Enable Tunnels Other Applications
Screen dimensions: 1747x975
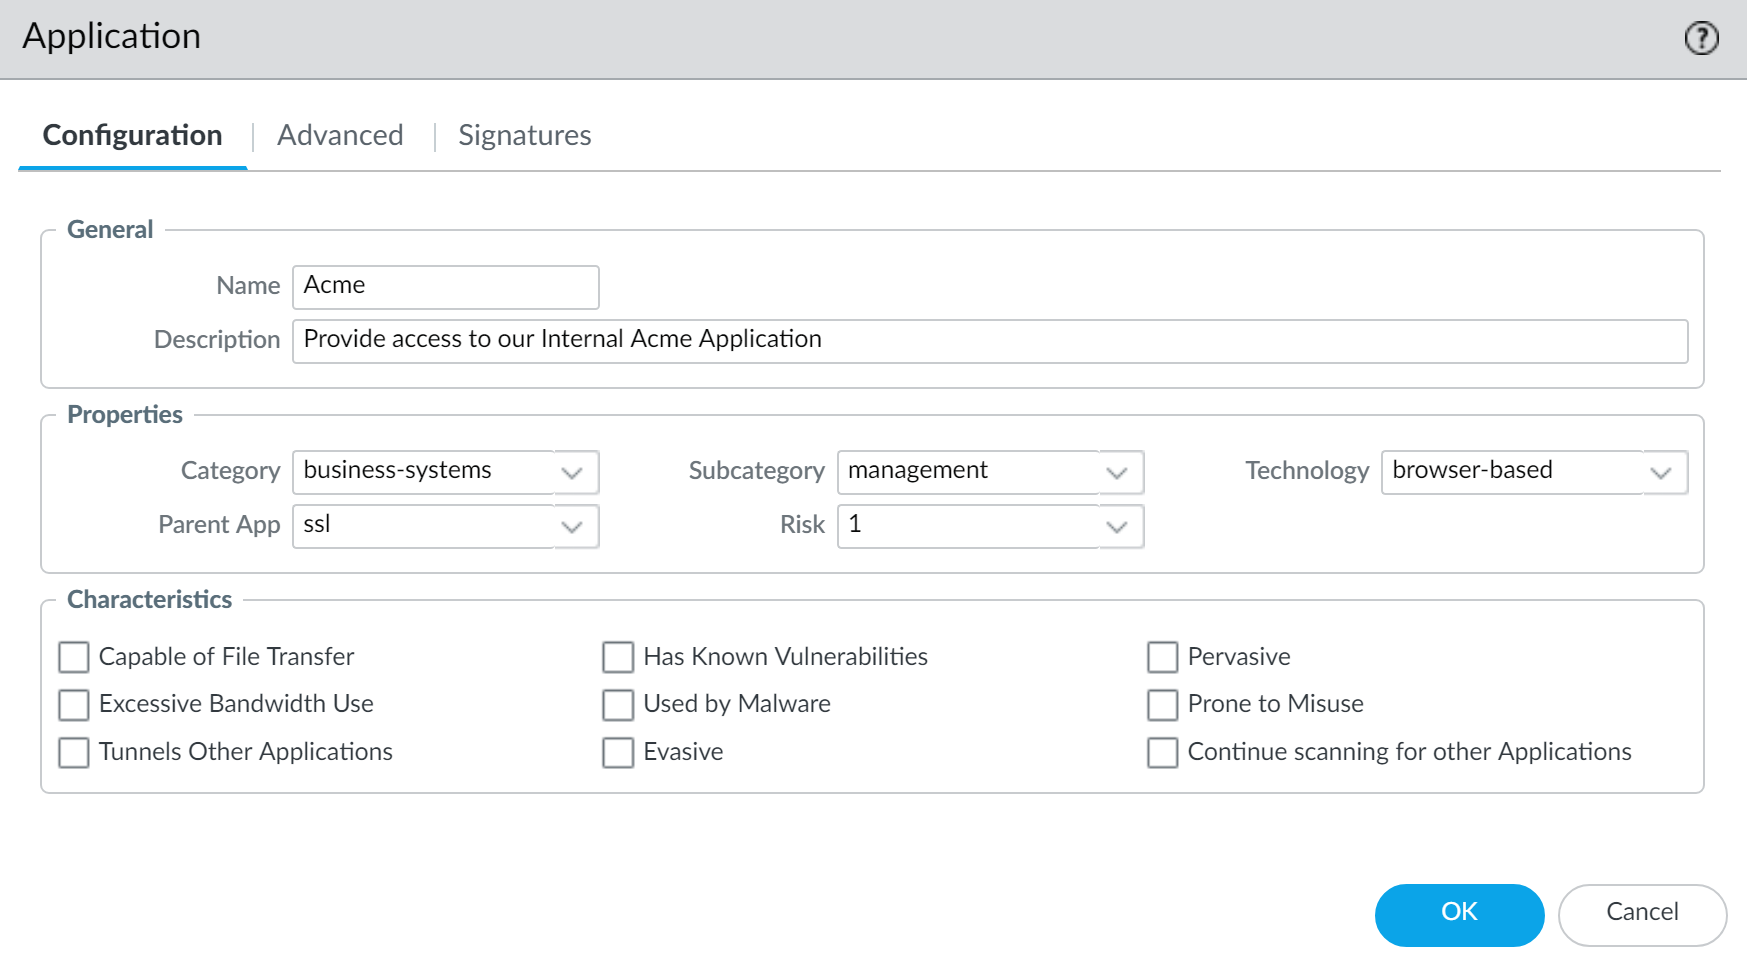tap(73, 752)
